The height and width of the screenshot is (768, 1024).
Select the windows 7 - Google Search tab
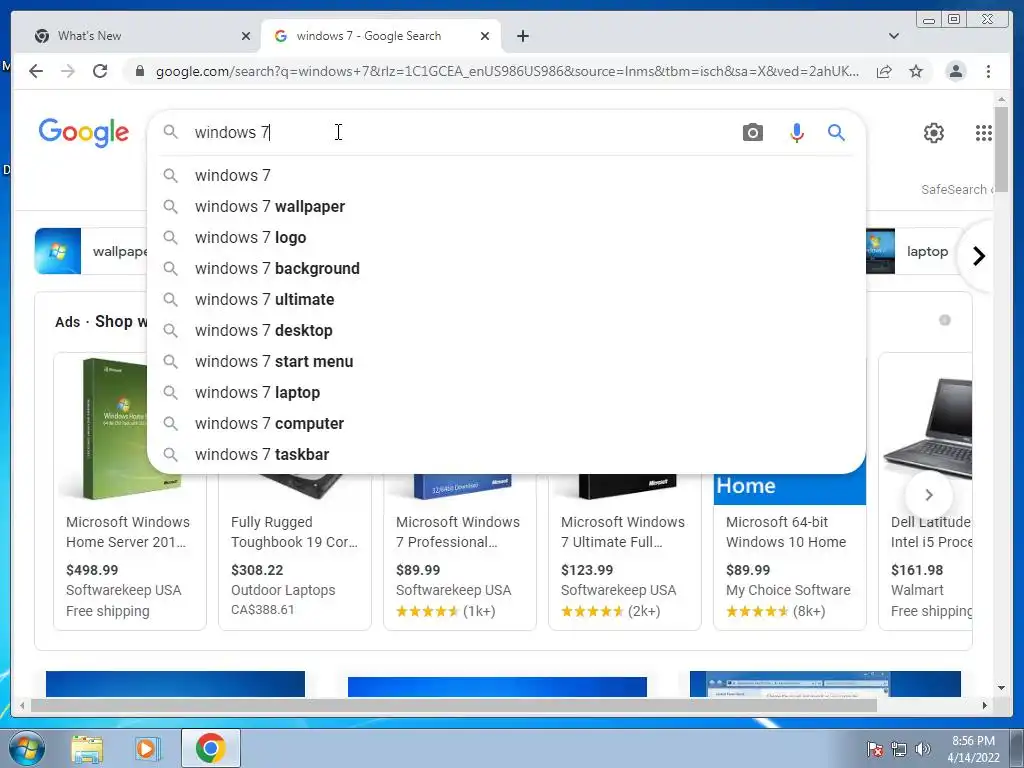click(381, 36)
